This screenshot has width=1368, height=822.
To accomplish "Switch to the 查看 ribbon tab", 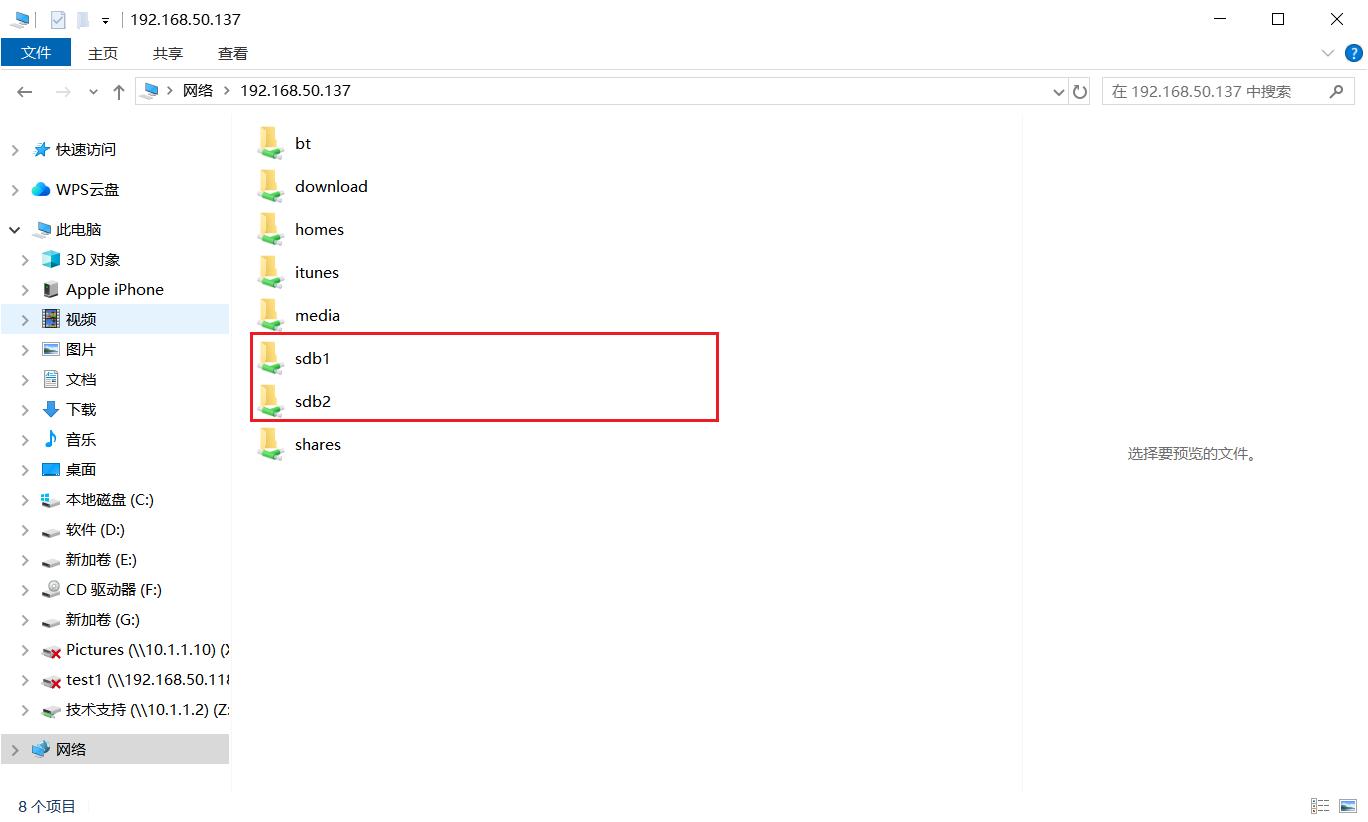I will coord(231,53).
